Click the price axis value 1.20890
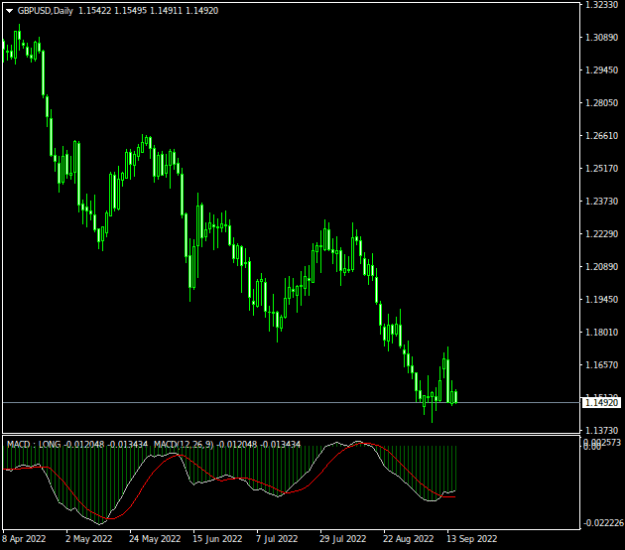 [601, 266]
